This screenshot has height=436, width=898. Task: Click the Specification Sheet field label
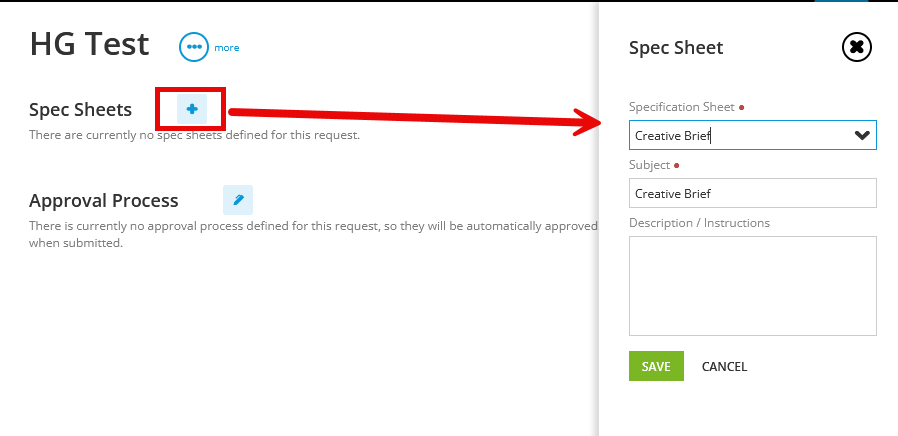(682, 107)
